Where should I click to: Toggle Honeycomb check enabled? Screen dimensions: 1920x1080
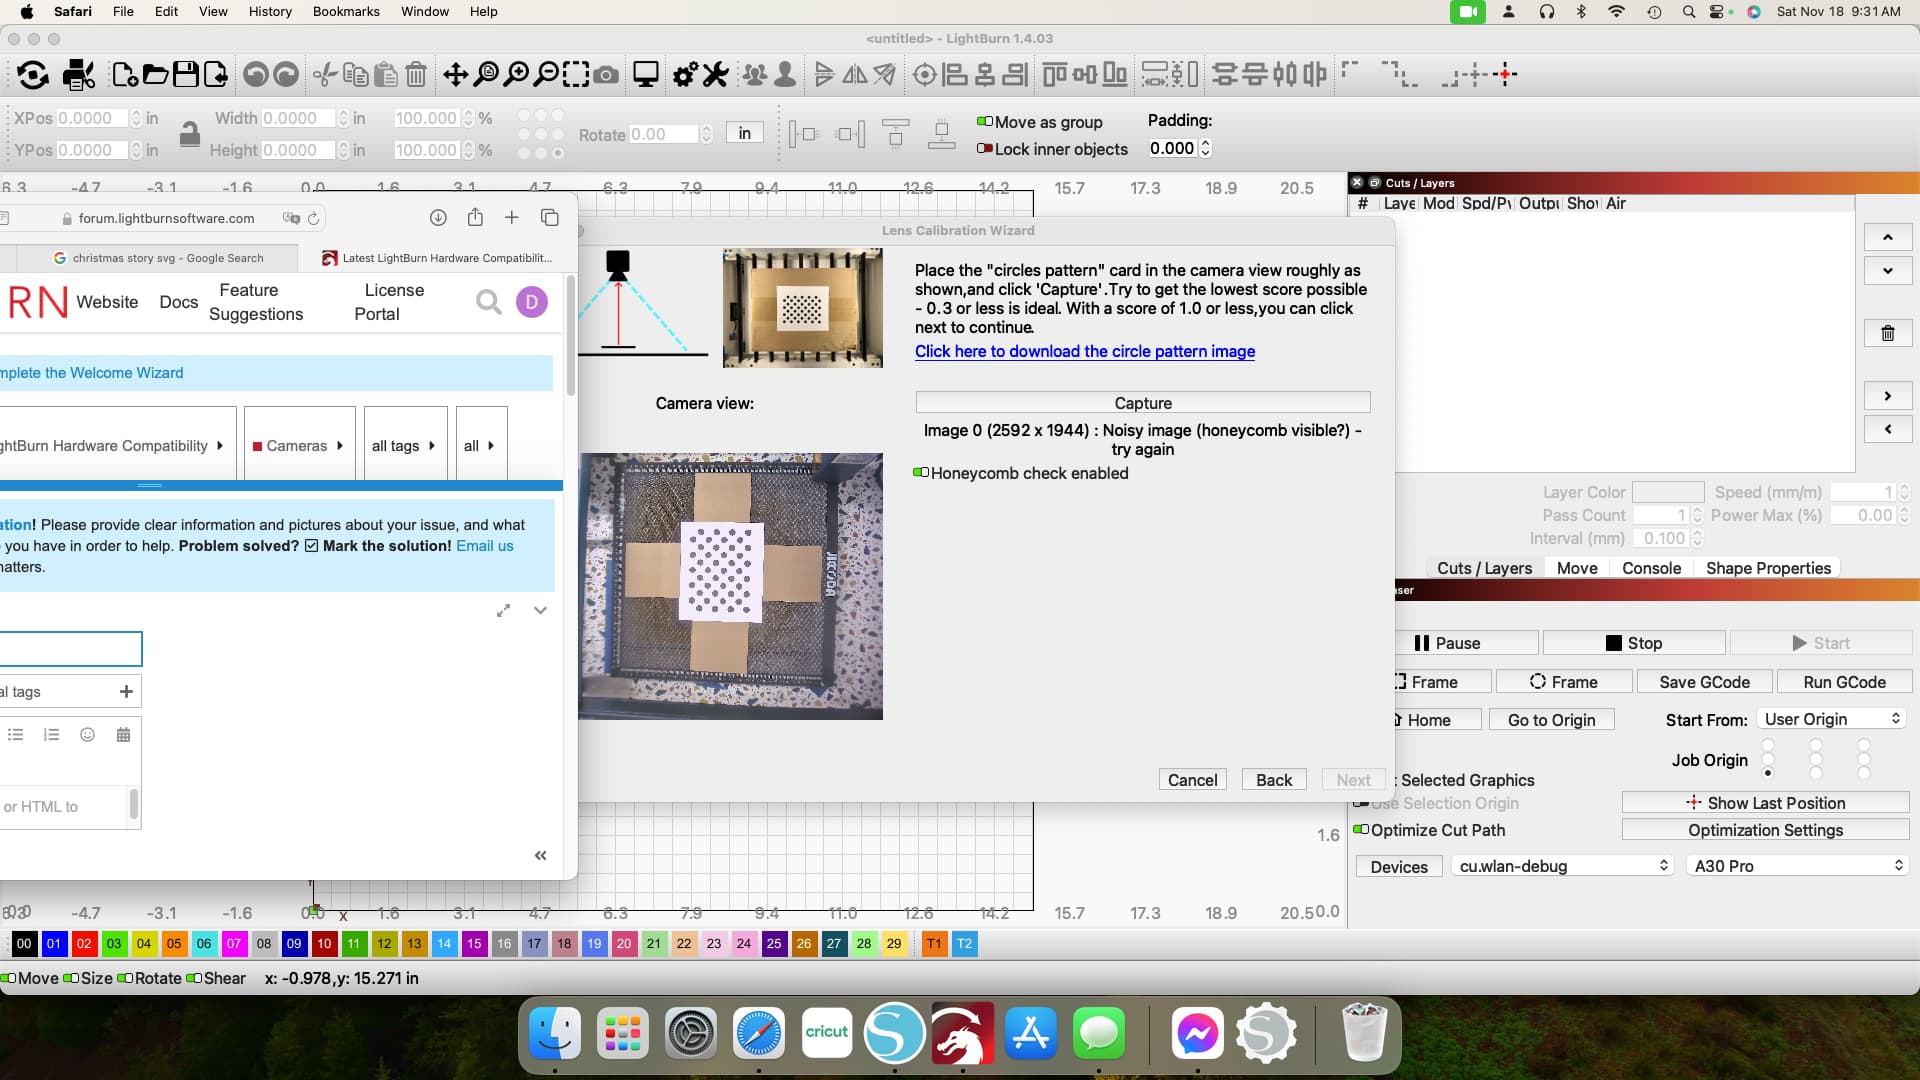click(921, 473)
